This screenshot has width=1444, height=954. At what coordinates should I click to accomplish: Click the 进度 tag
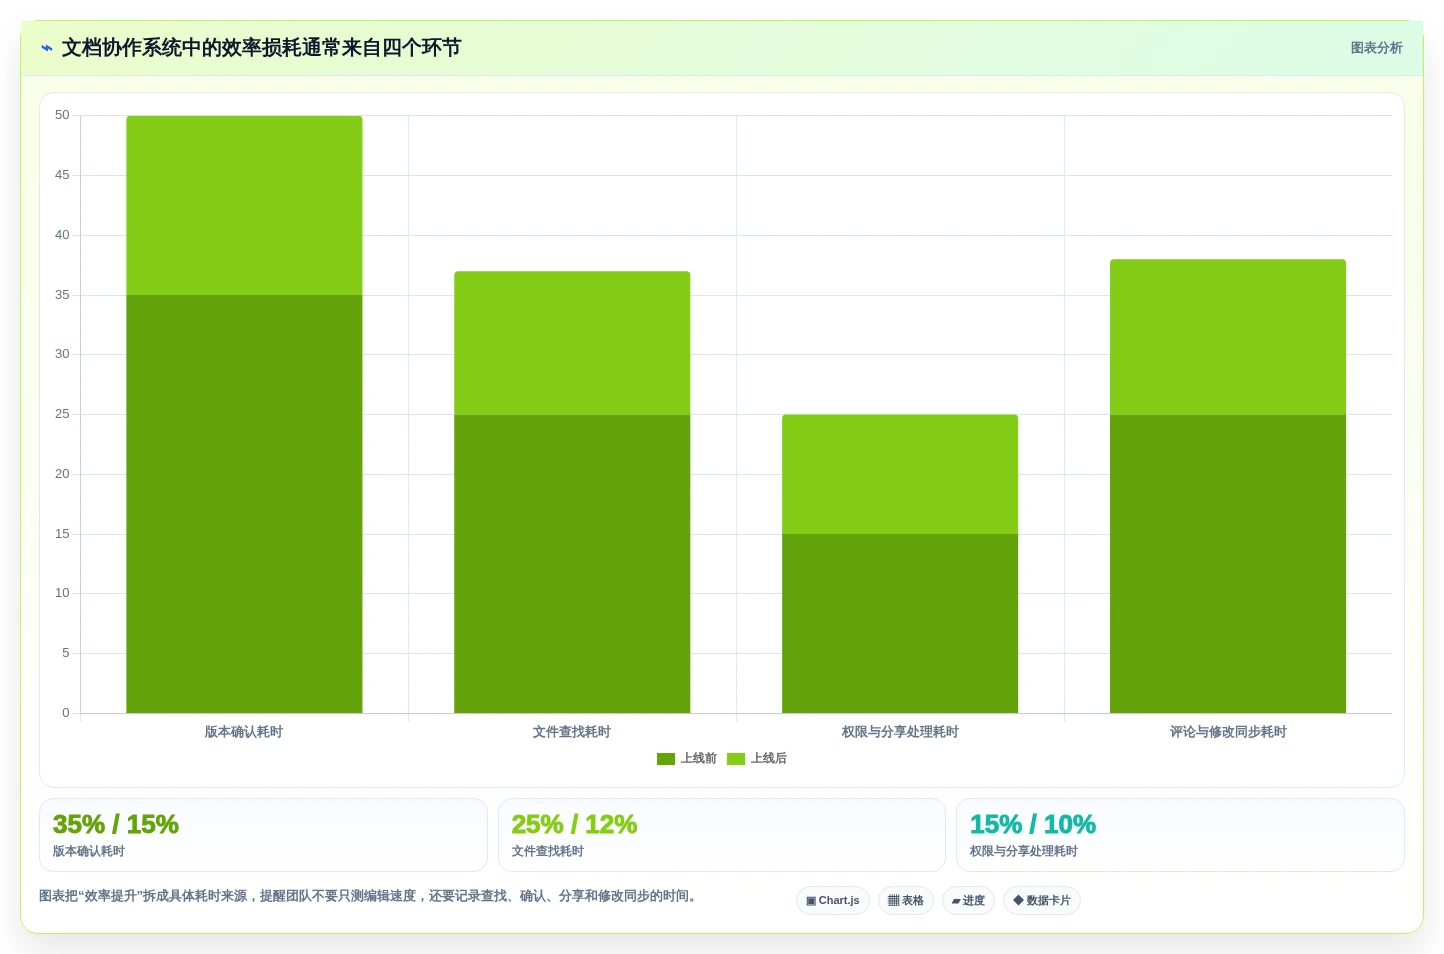click(968, 901)
